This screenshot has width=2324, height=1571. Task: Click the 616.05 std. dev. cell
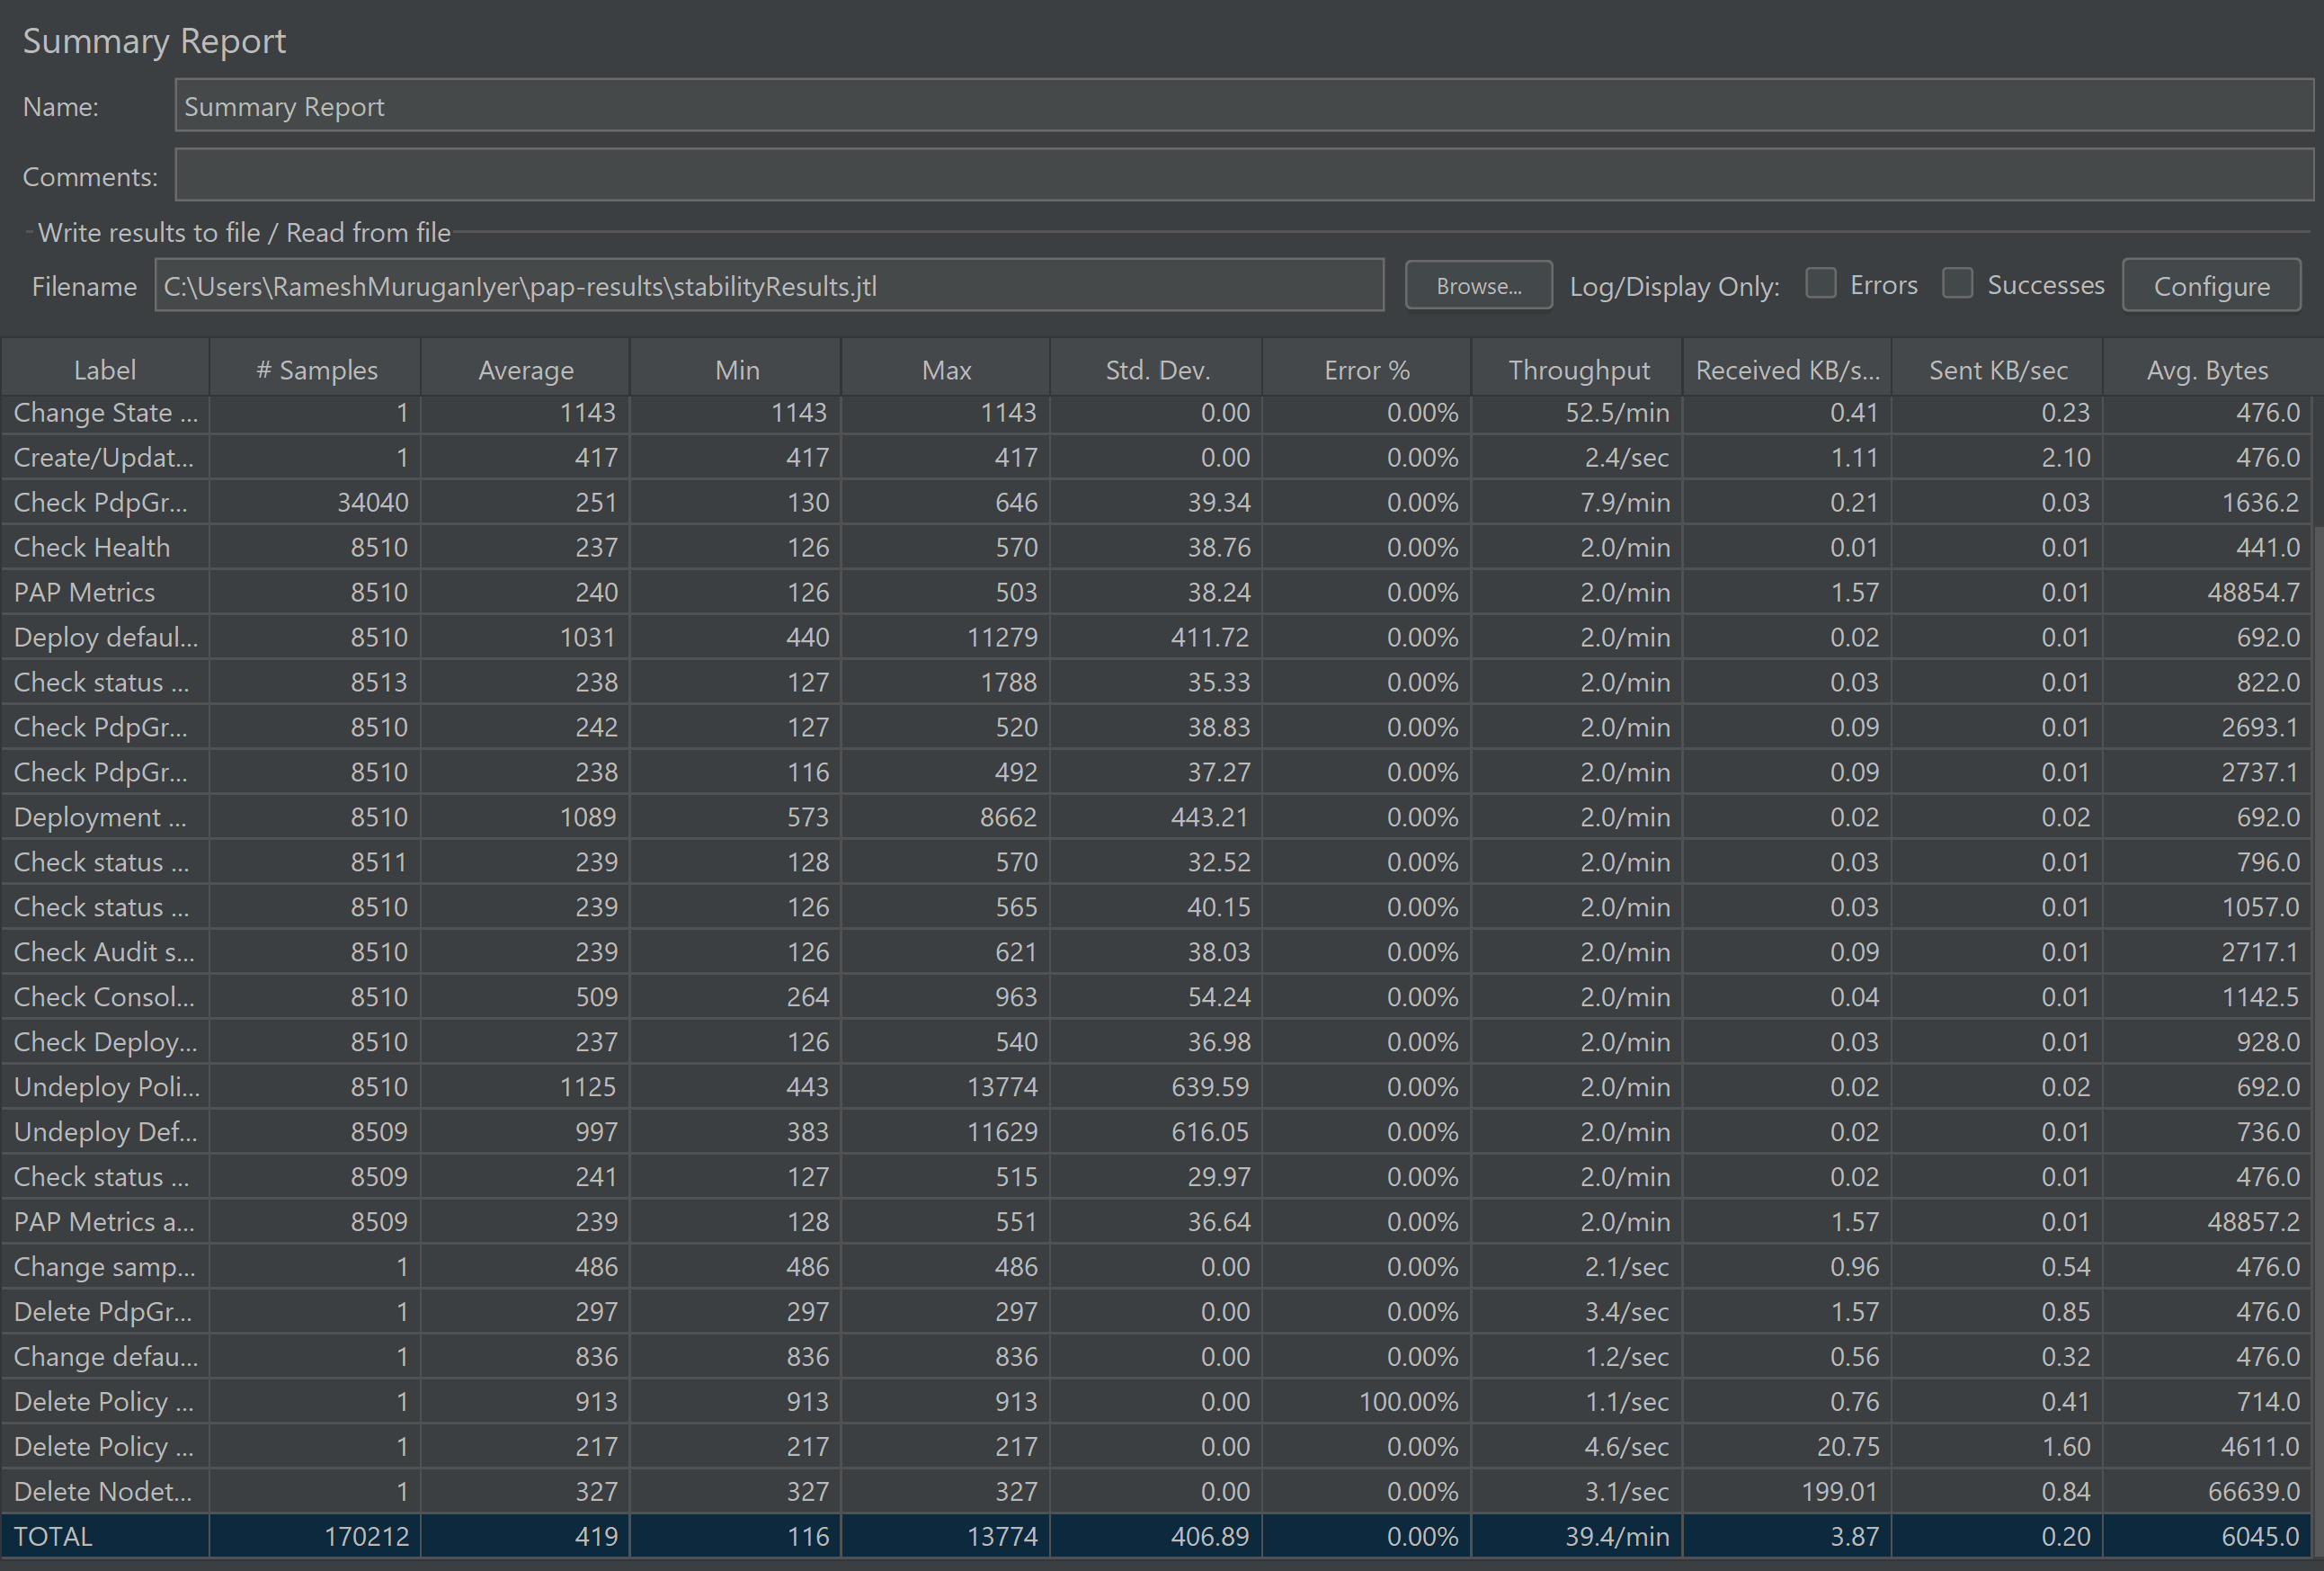(x=1157, y=1132)
